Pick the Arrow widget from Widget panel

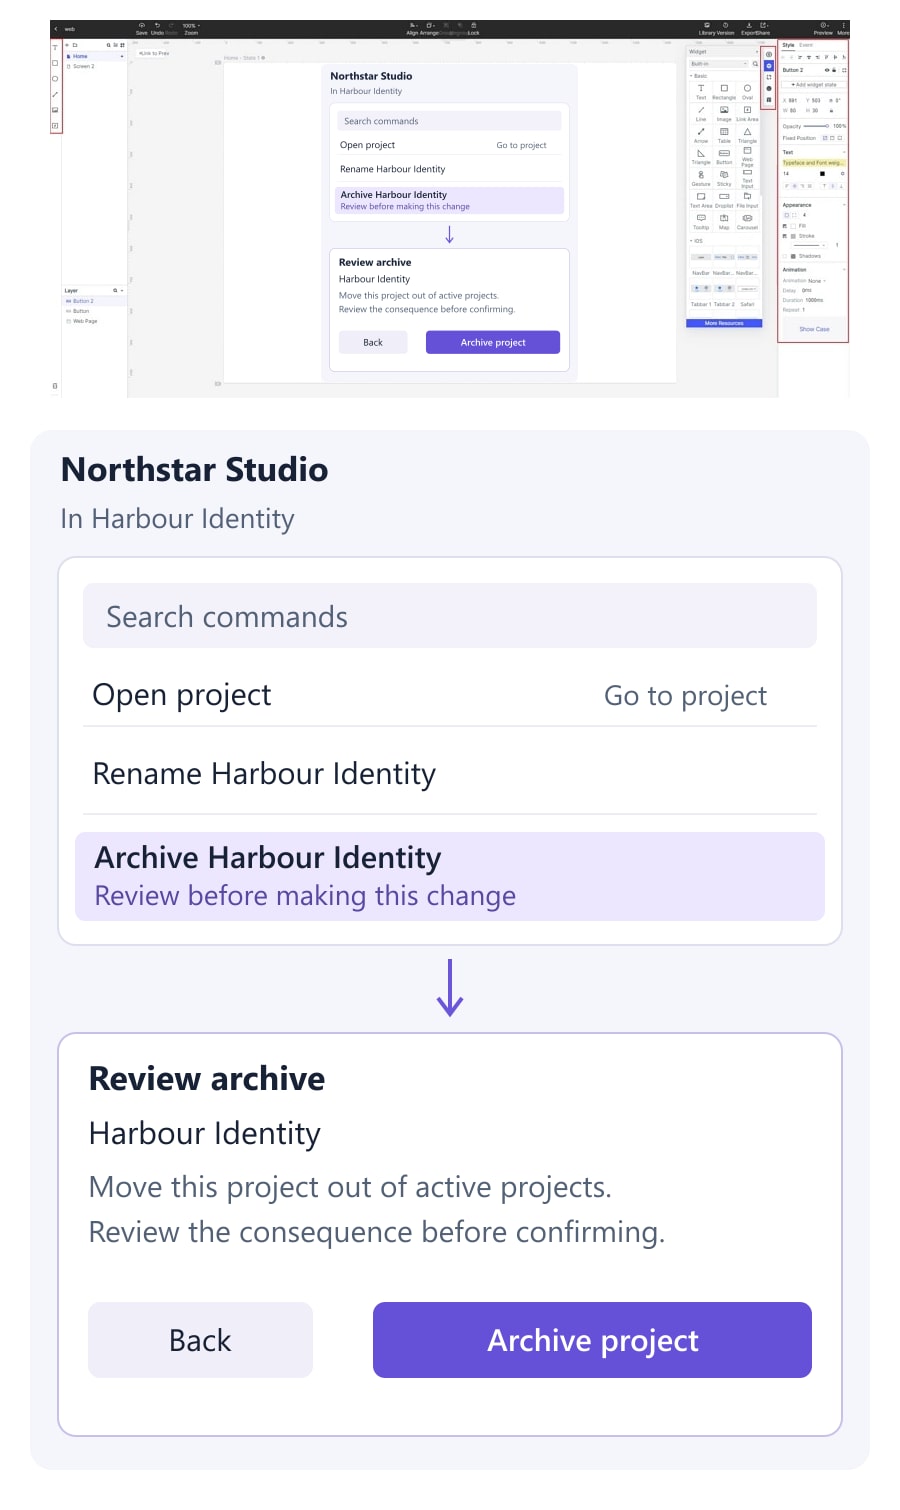coord(701,134)
